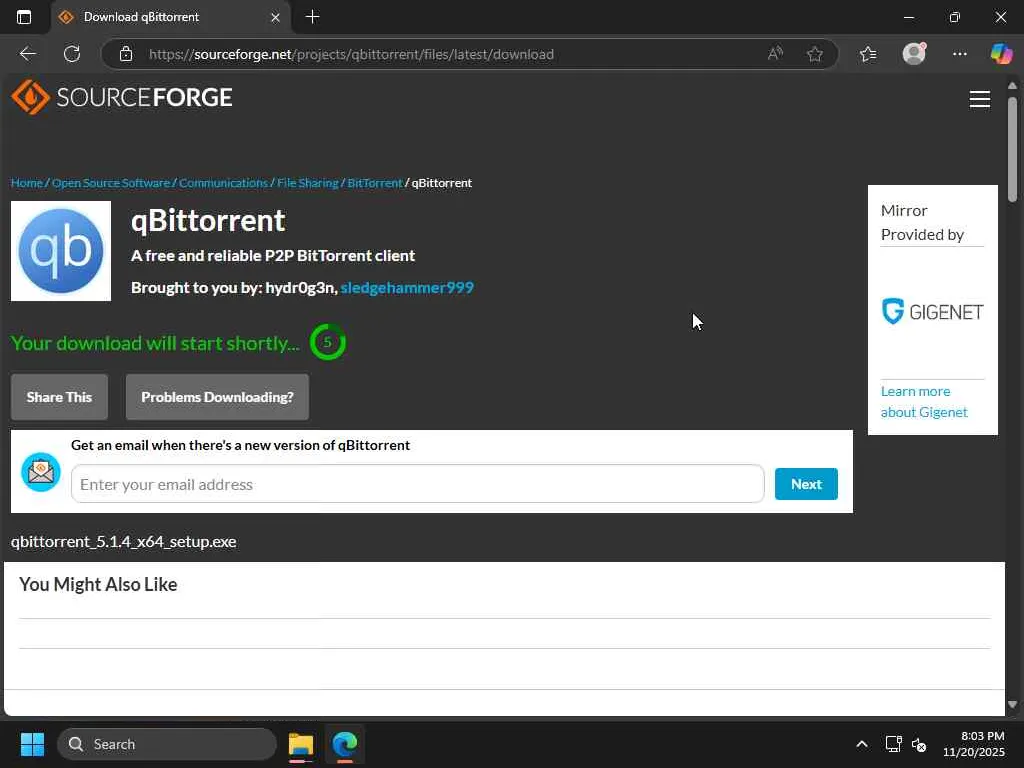The image size is (1024, 768).
Task: Open Read aloud in address bar
Action: coord(775,54)
